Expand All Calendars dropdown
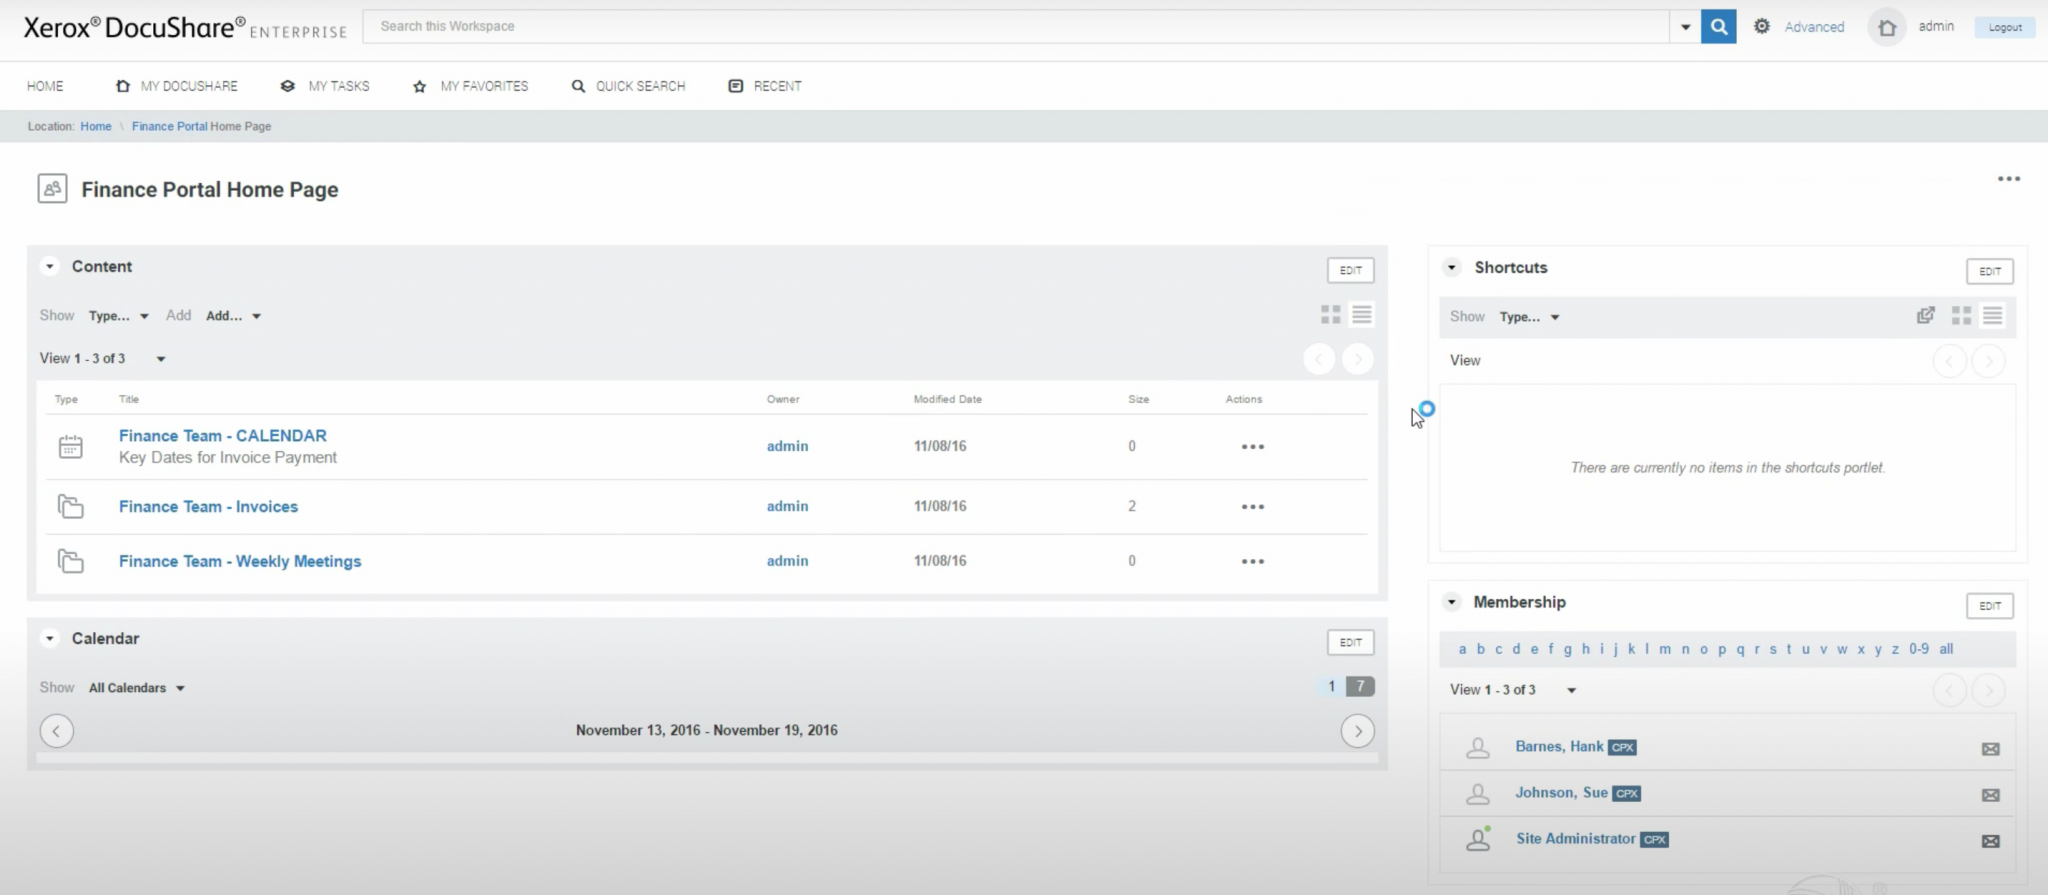This screenshot has width=2048, height=895. [137, 688]
